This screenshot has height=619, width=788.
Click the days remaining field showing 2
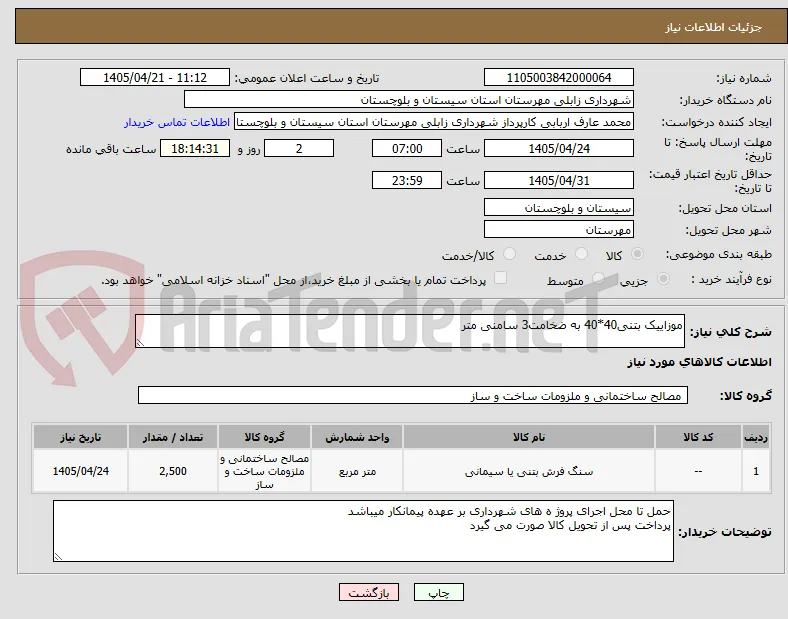[299, 148]
